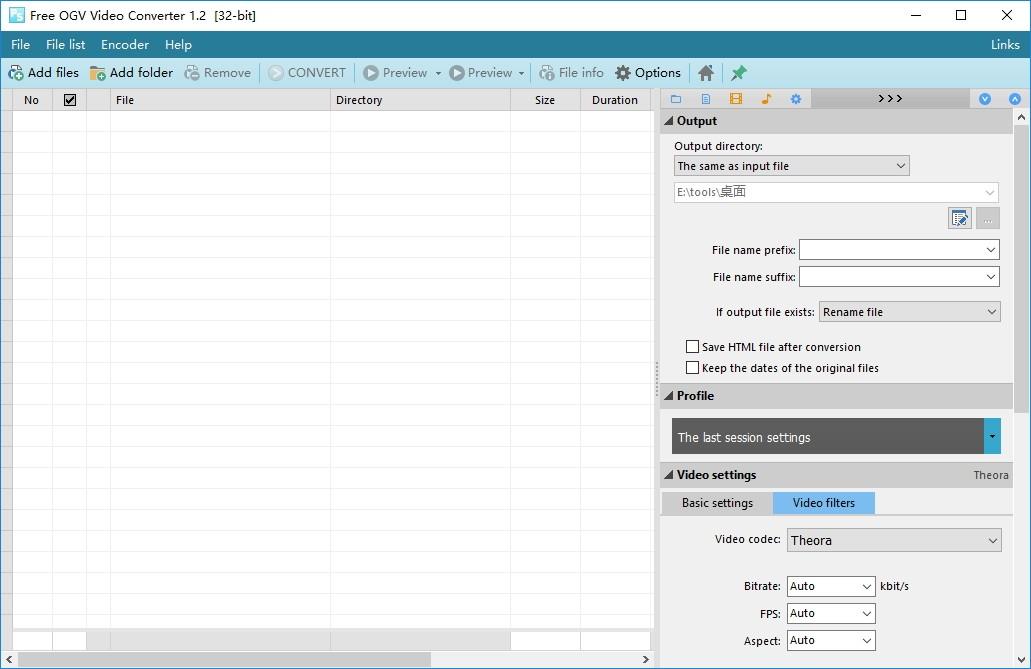Switch to the Video filters tab

824,503
